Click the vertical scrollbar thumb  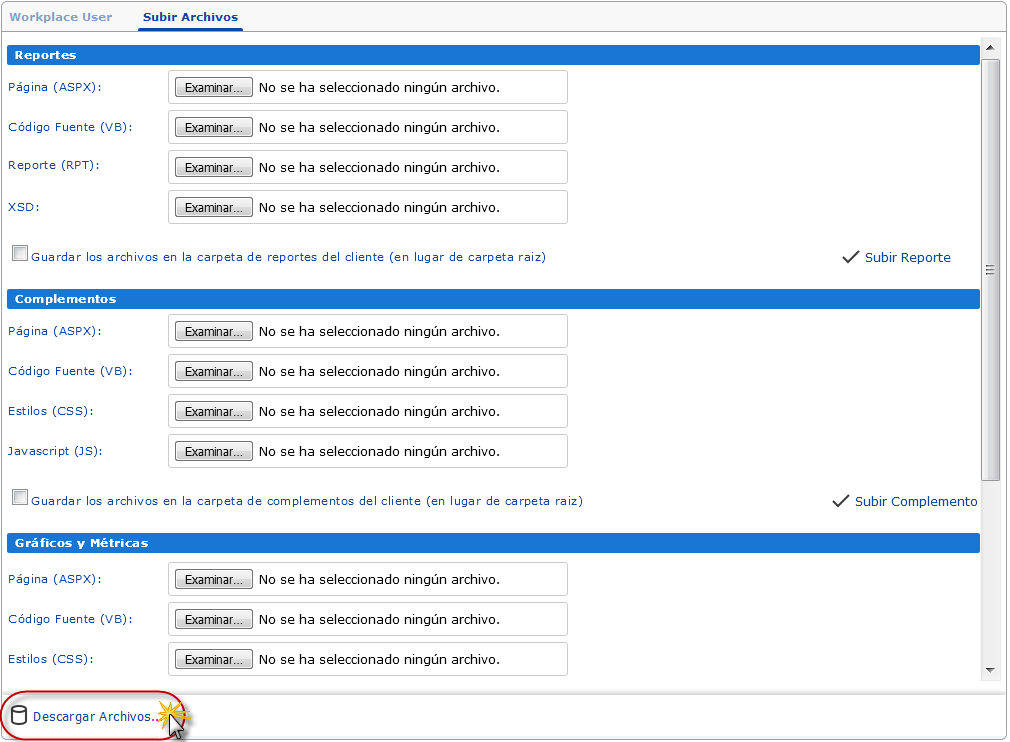[x=990, y=270]
